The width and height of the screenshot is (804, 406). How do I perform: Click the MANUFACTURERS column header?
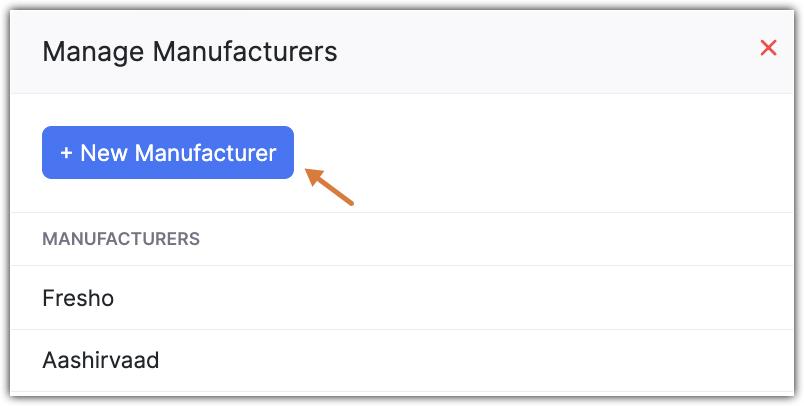click(121, 239)
